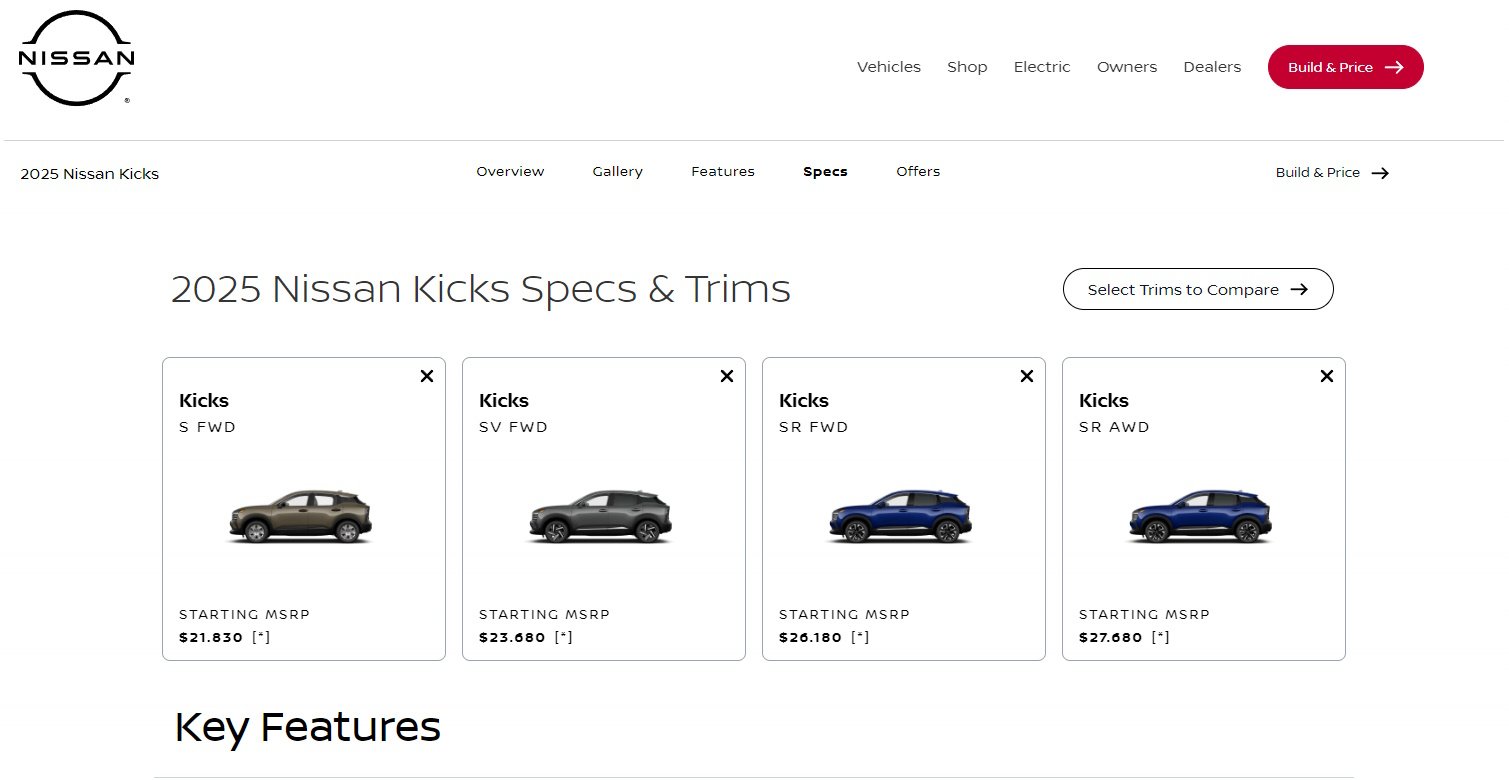Remove the Kicks S FWD card
This screenshot has height=780, width=1509.
(x=427, y=376)
